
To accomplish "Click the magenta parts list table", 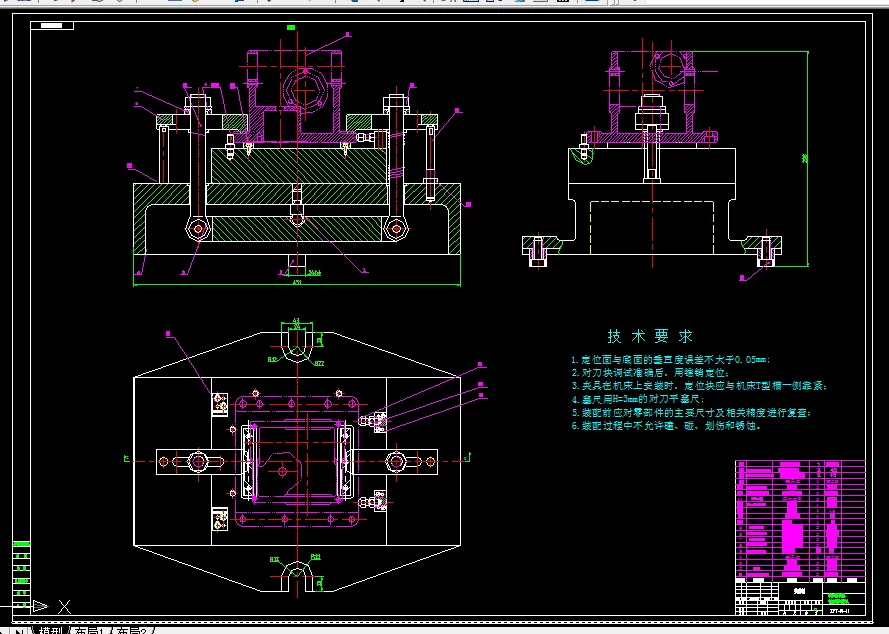I will 800,520.
